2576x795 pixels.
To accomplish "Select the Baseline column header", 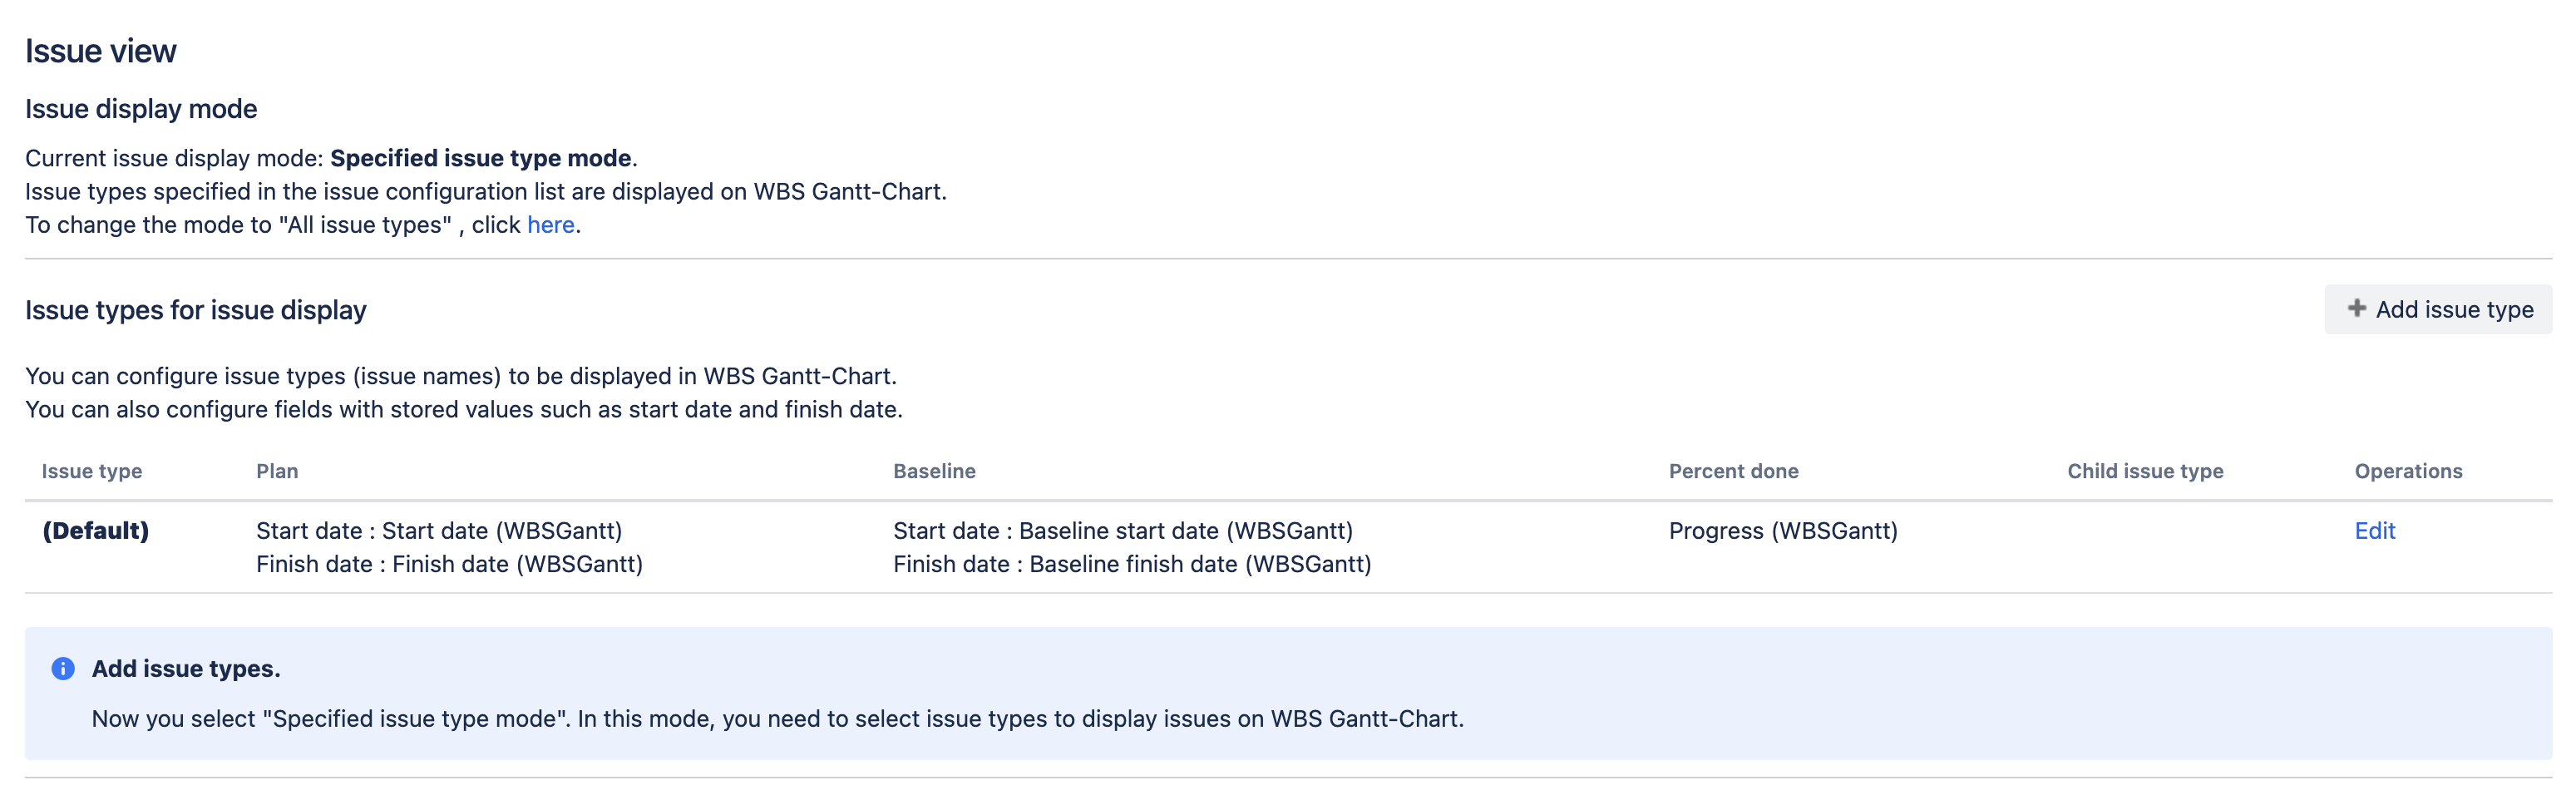I will coord(934,471).
